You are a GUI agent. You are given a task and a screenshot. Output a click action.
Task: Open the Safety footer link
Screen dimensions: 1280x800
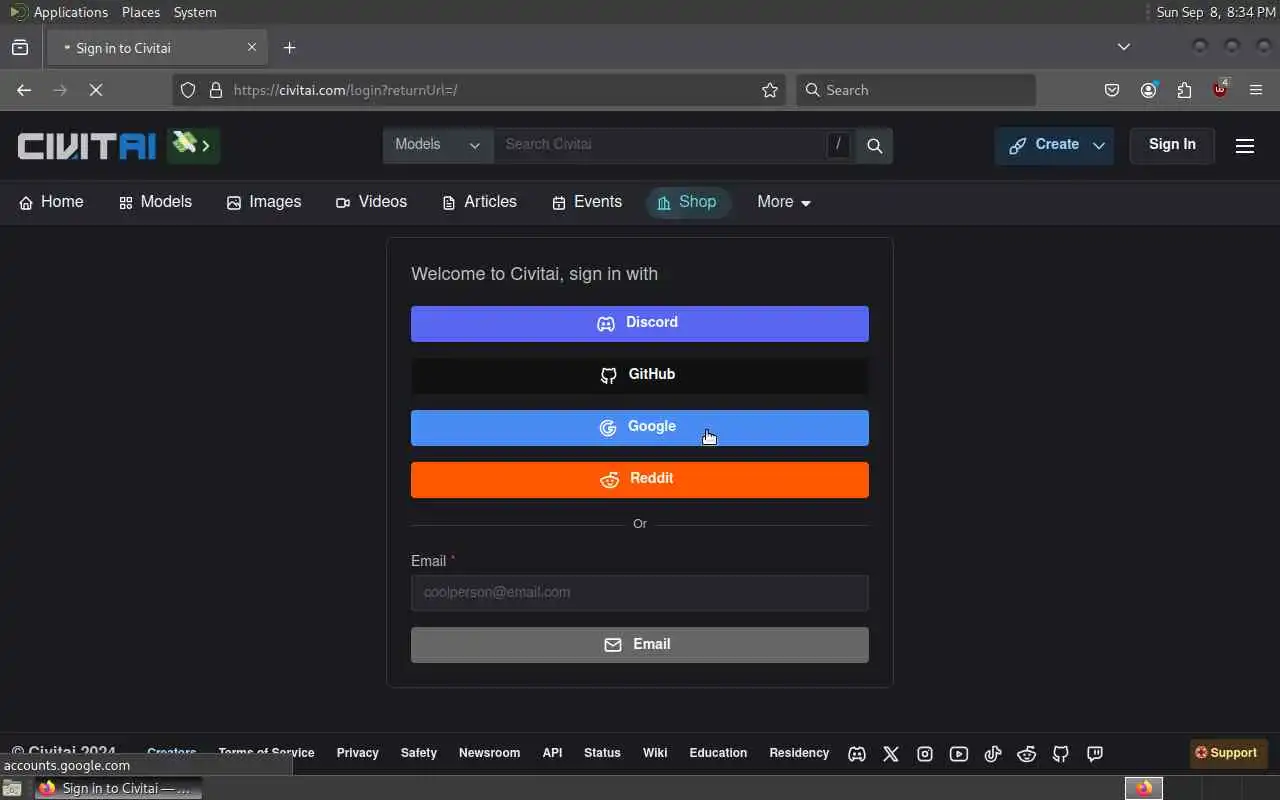[x=419, y=753]
